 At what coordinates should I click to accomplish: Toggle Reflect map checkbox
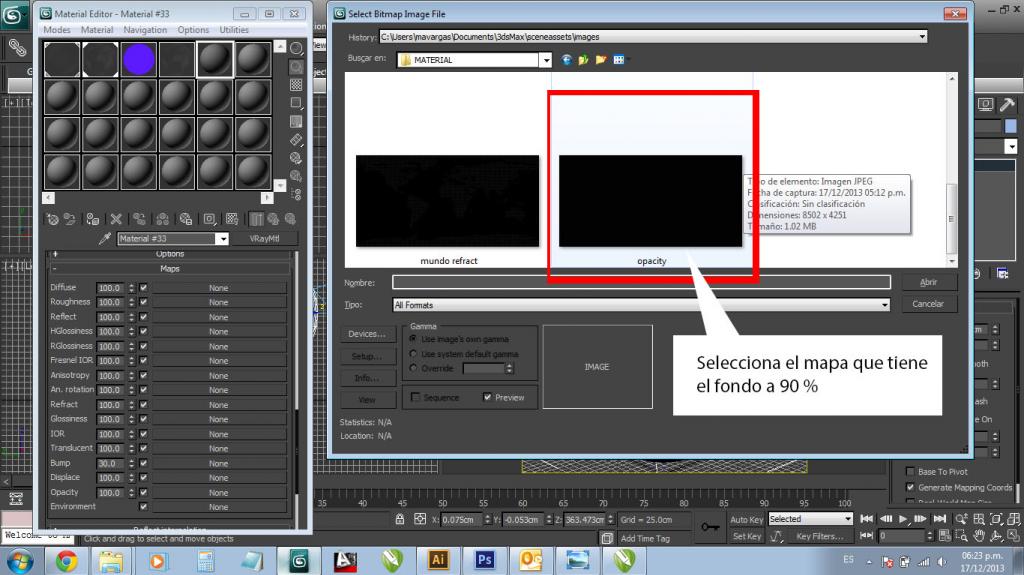[x=144, y=317]
